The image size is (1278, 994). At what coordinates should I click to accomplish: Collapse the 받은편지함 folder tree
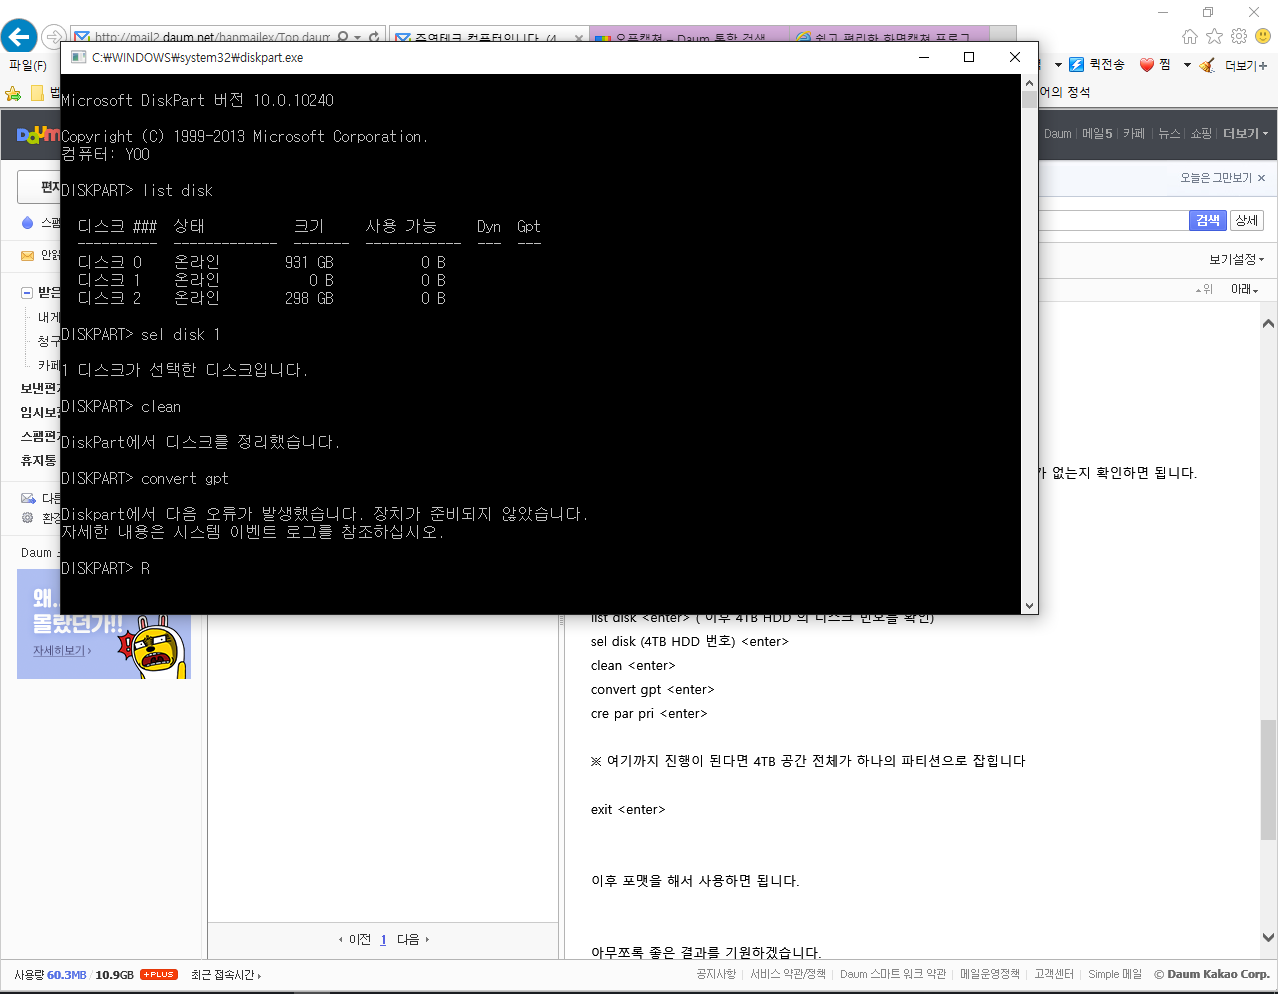point(27,293)
